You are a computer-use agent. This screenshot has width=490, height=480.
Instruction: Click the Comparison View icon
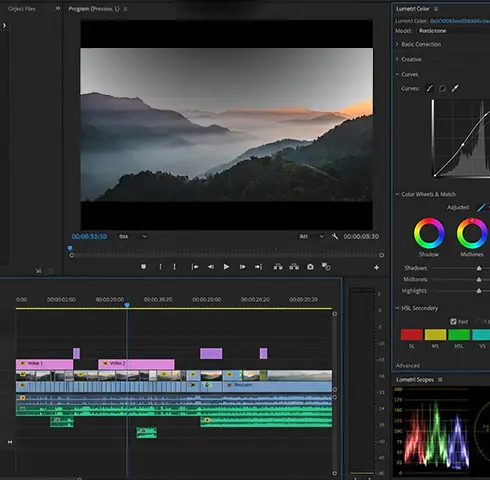click(x=326, y=267)
